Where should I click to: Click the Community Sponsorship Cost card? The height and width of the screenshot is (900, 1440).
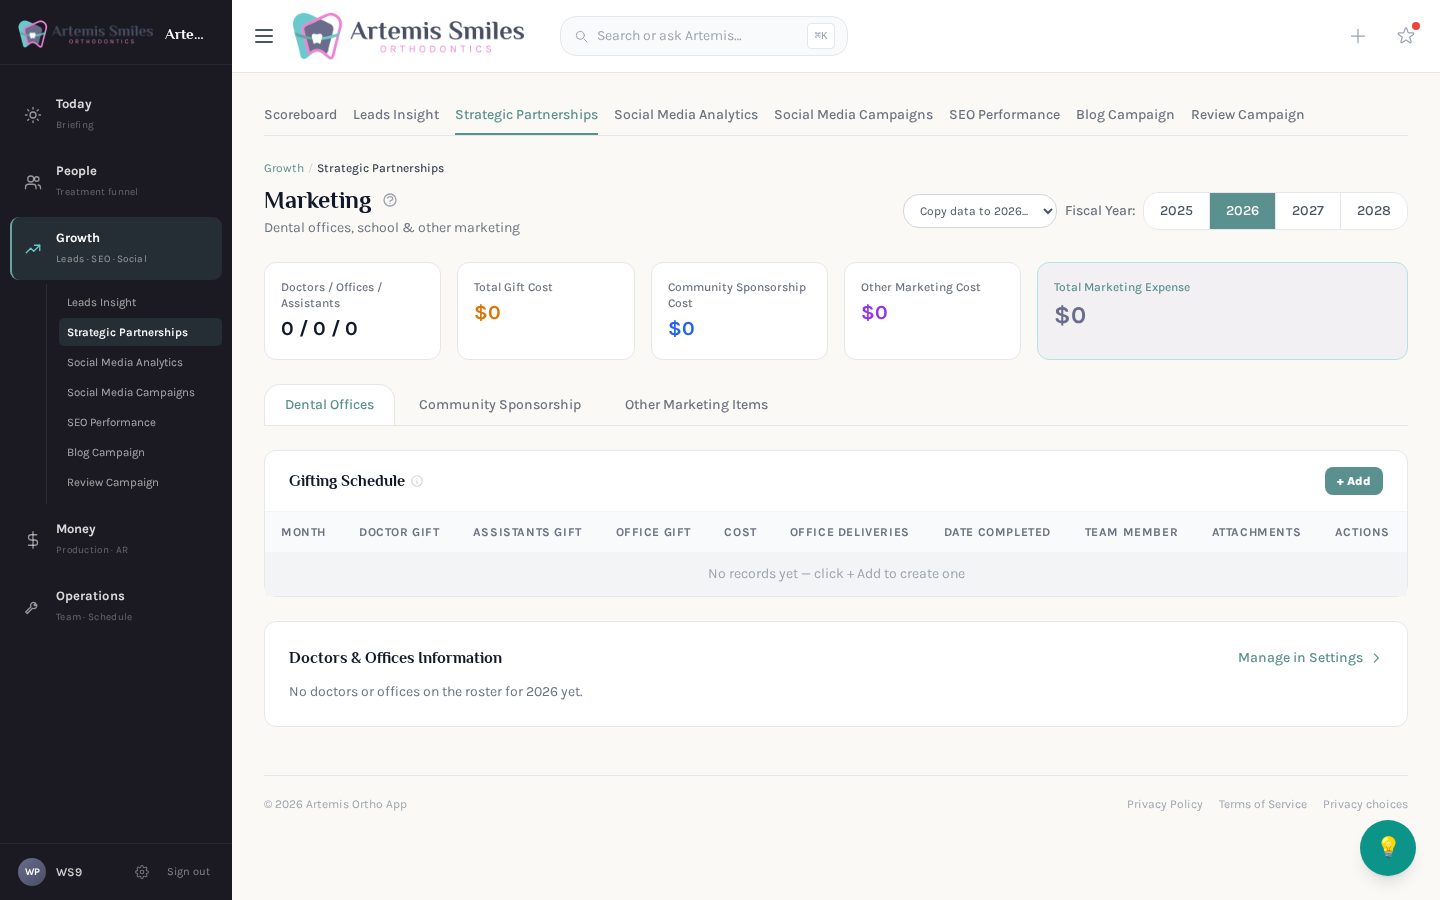click(x=739, y=311)
